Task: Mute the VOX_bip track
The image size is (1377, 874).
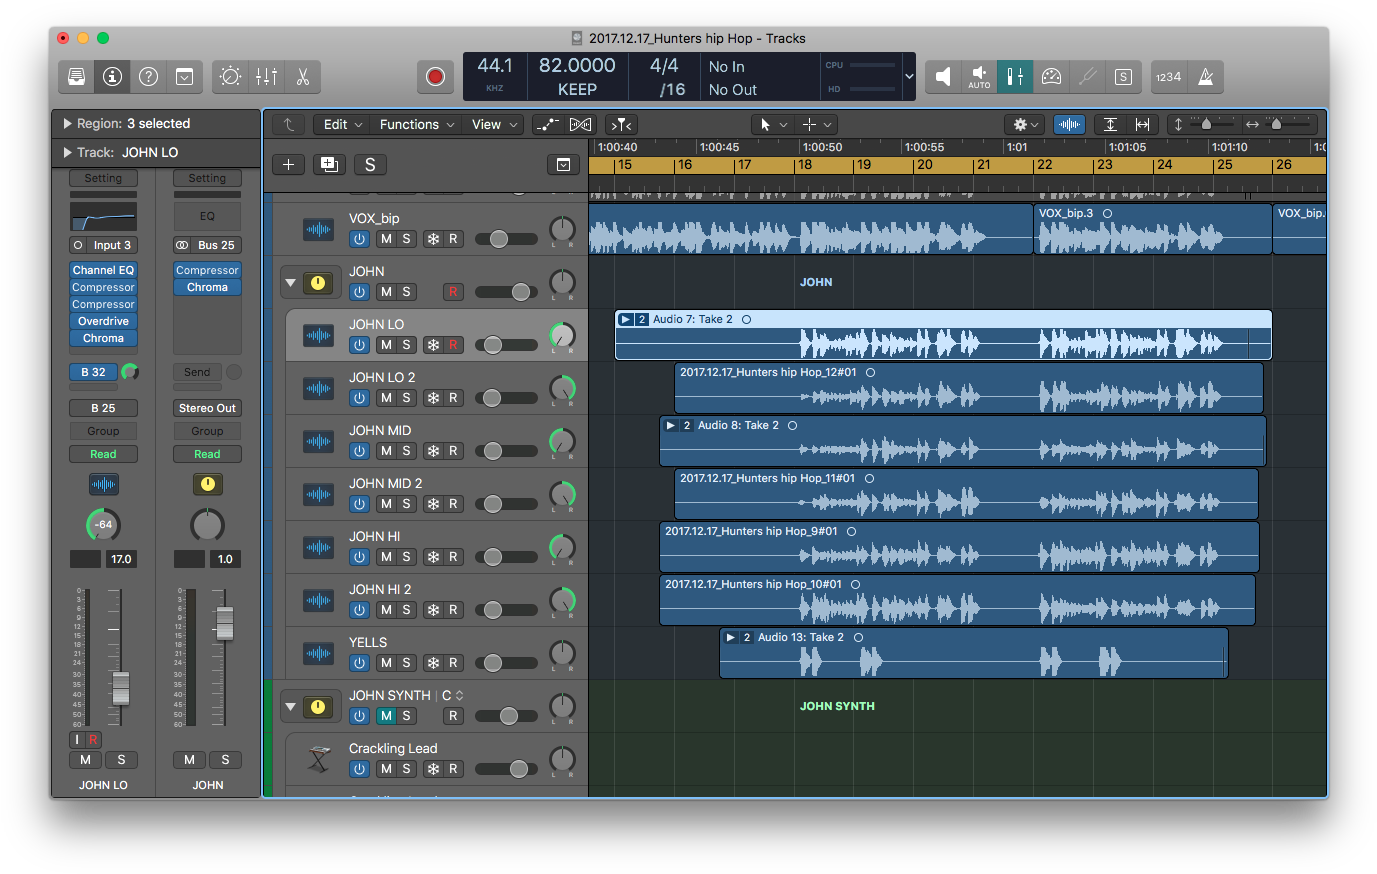Action: [386, 239]
